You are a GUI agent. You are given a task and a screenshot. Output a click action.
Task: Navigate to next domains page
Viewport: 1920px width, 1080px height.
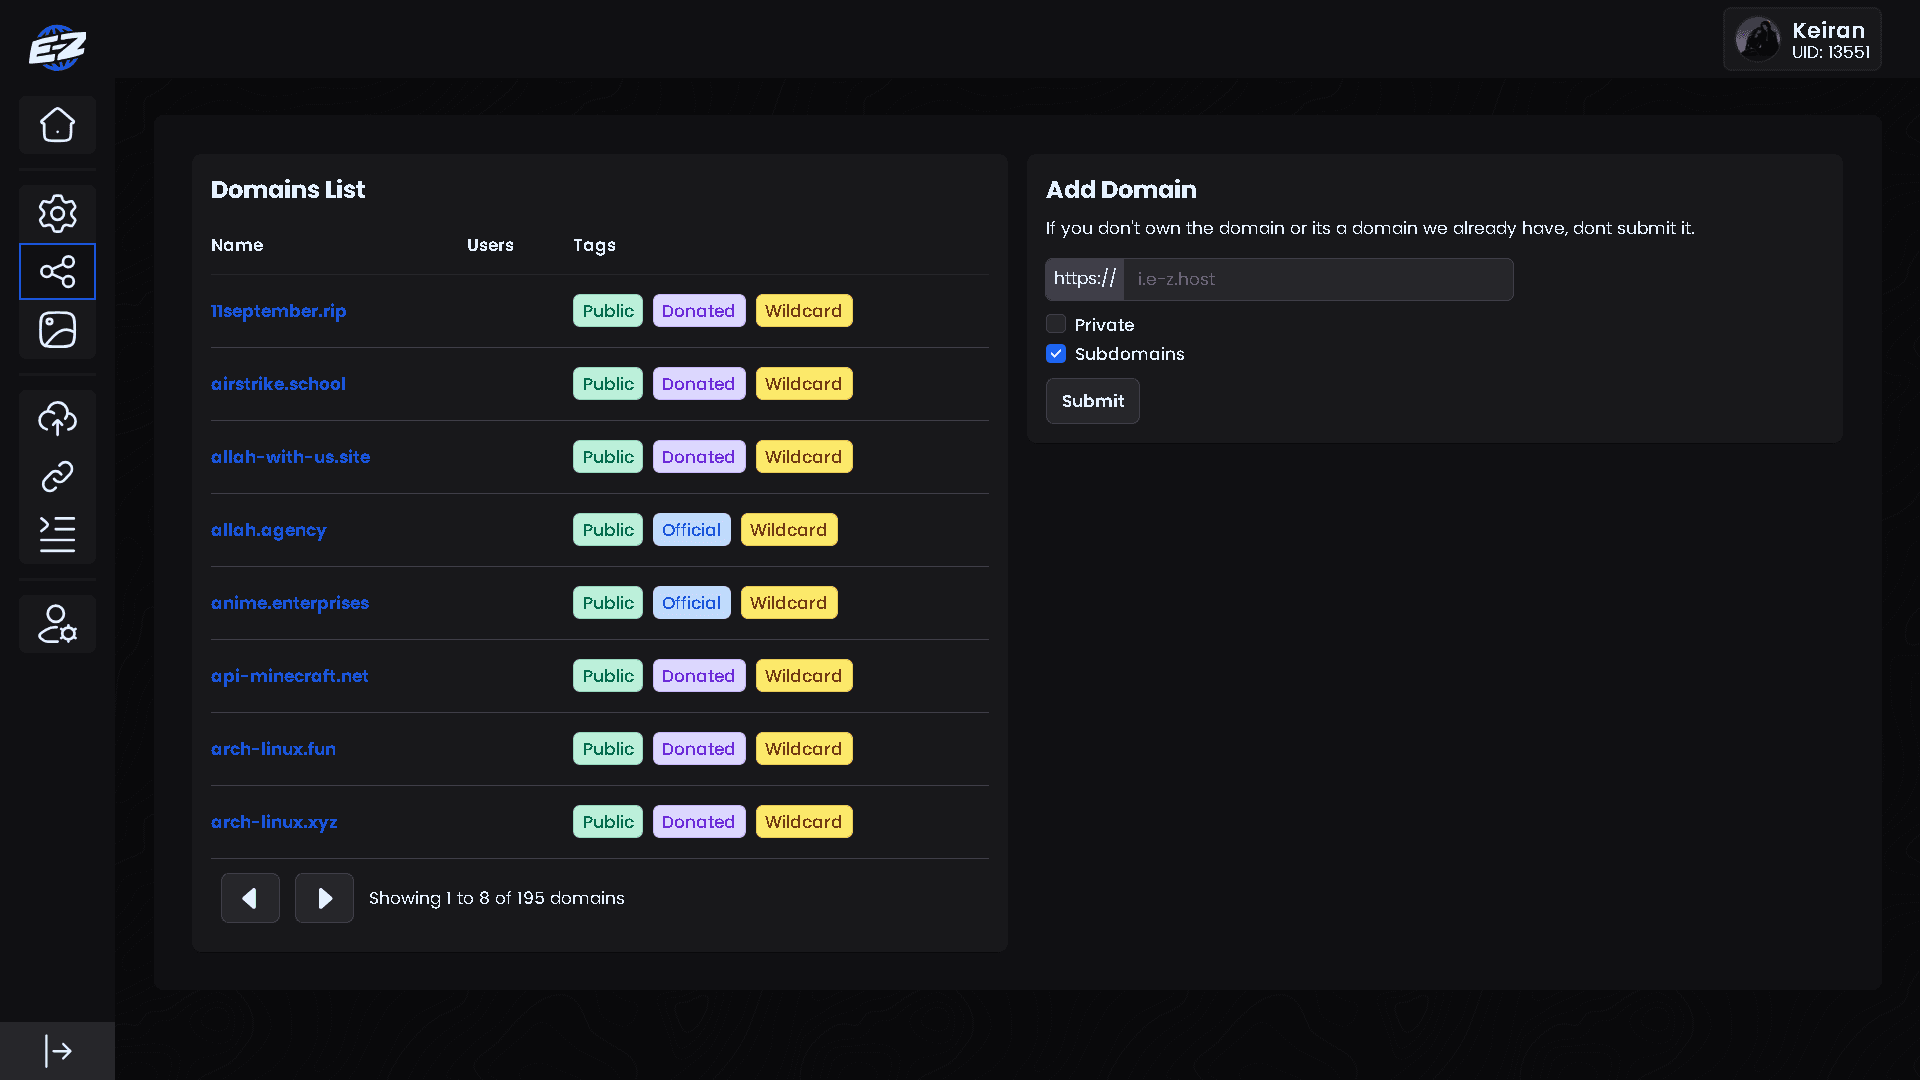coord(323,898)
